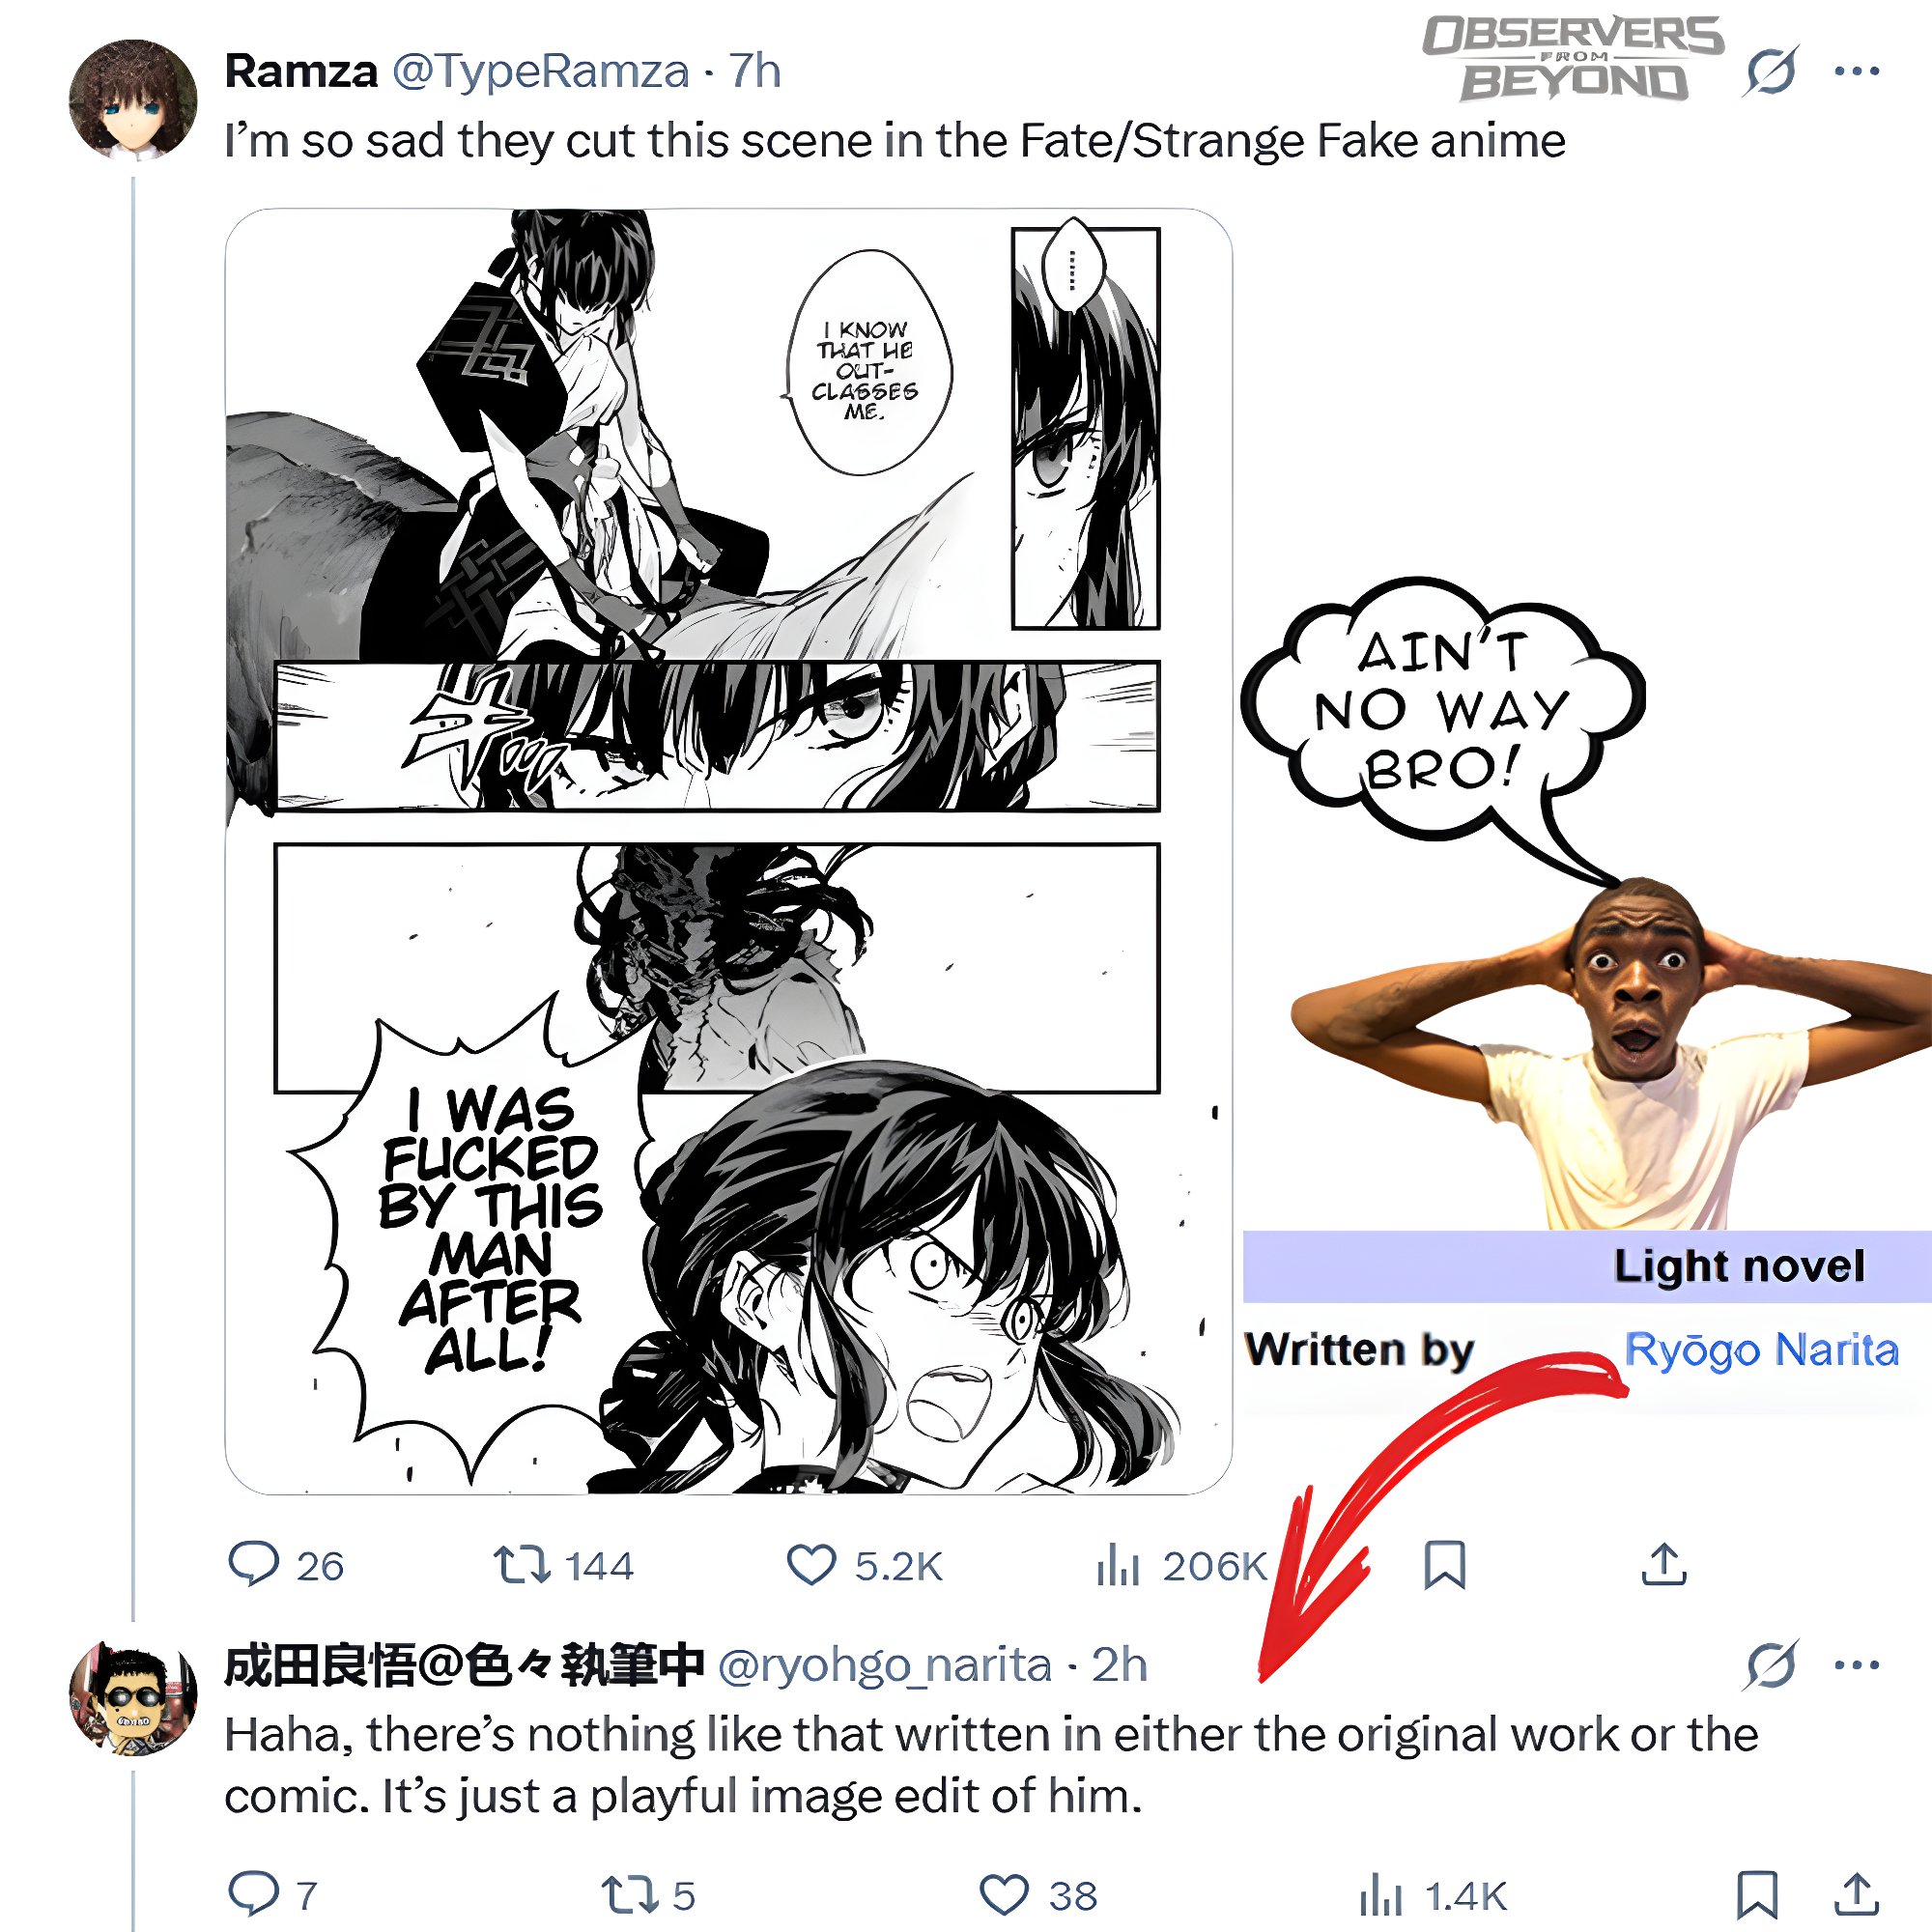This screenshot has width=1932, height=1932.
Task: Bookmark Ramza's Fate/Strange Fake tweet
Action: pos(1444,1565)
